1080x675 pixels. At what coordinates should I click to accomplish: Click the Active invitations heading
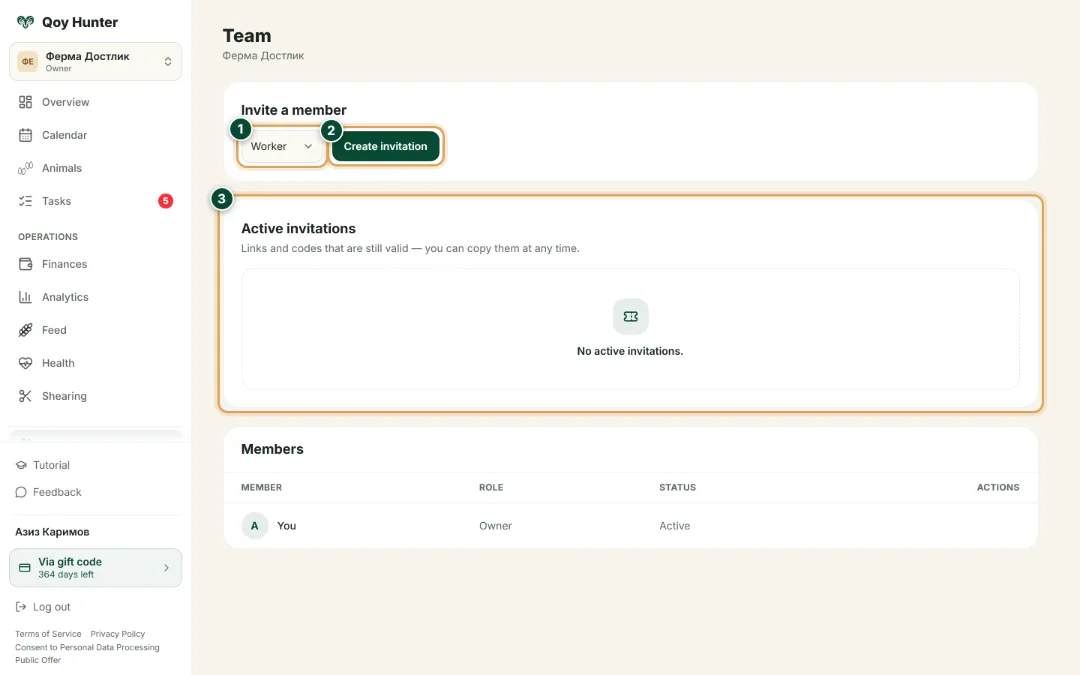(298, 229)
